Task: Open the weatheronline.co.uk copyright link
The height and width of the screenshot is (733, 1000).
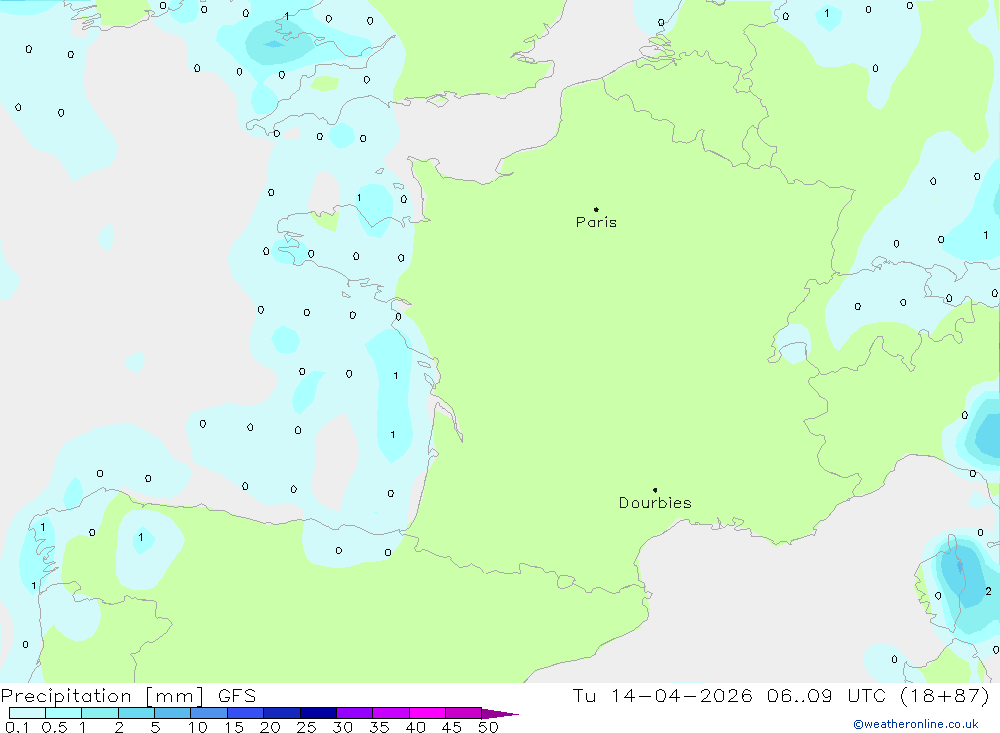Action: pyautogui.click(x=916, y=724)
